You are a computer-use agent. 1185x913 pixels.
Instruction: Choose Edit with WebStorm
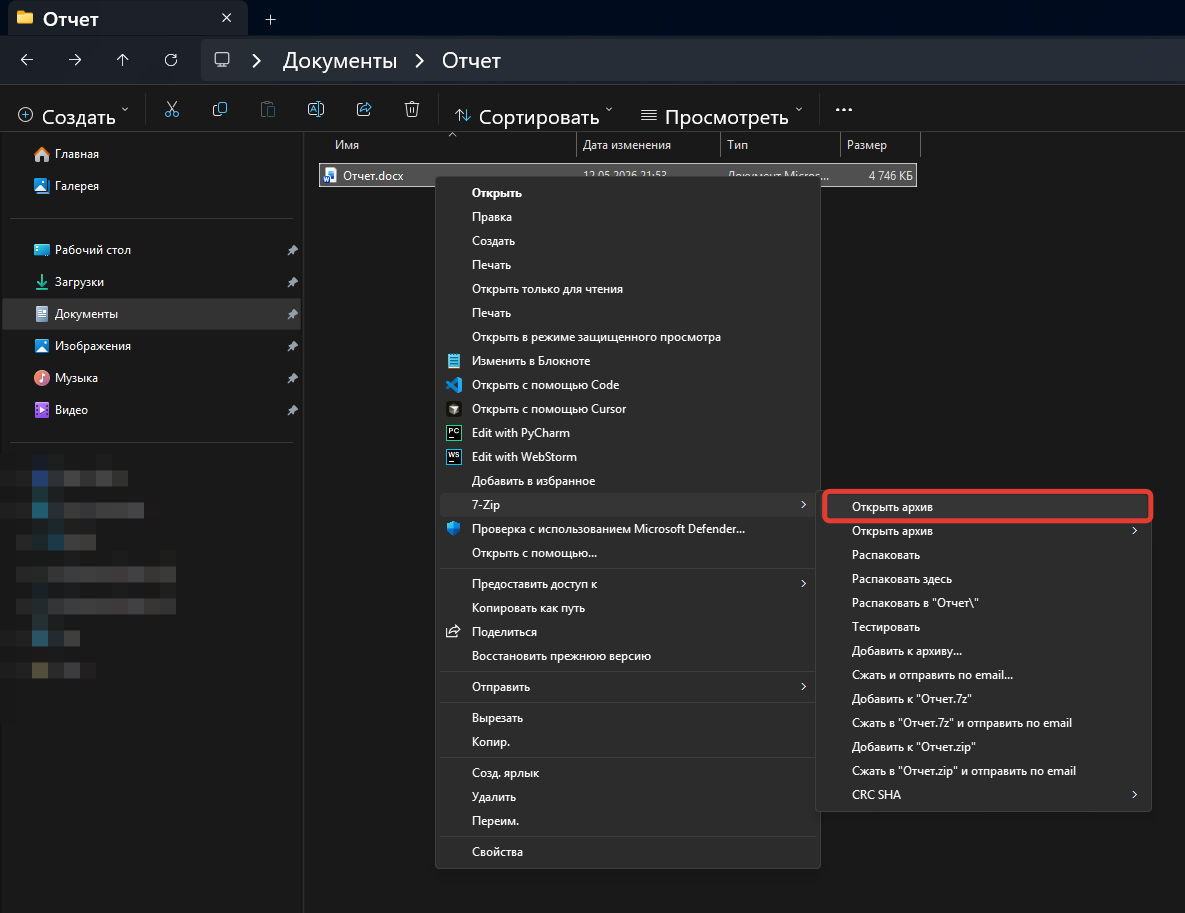point(627,456)
